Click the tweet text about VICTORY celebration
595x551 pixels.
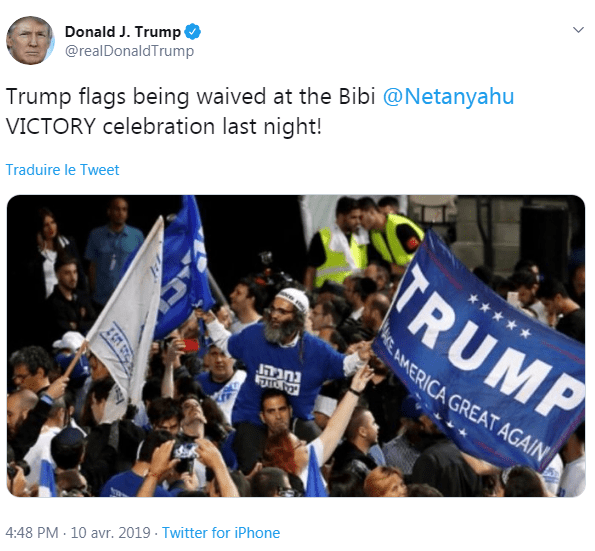click(x=260, y=111)
